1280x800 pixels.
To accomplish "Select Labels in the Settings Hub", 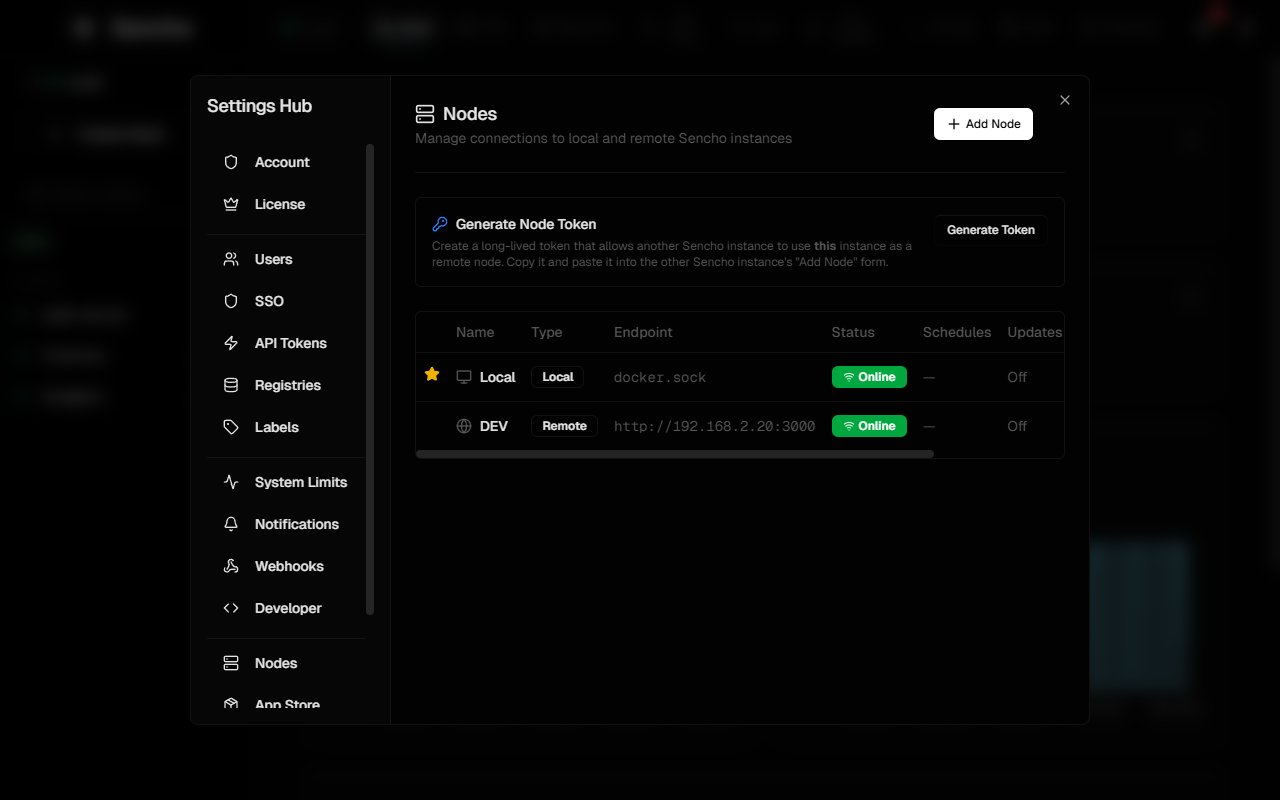I will pyautogui.click(x=286, y=427).
